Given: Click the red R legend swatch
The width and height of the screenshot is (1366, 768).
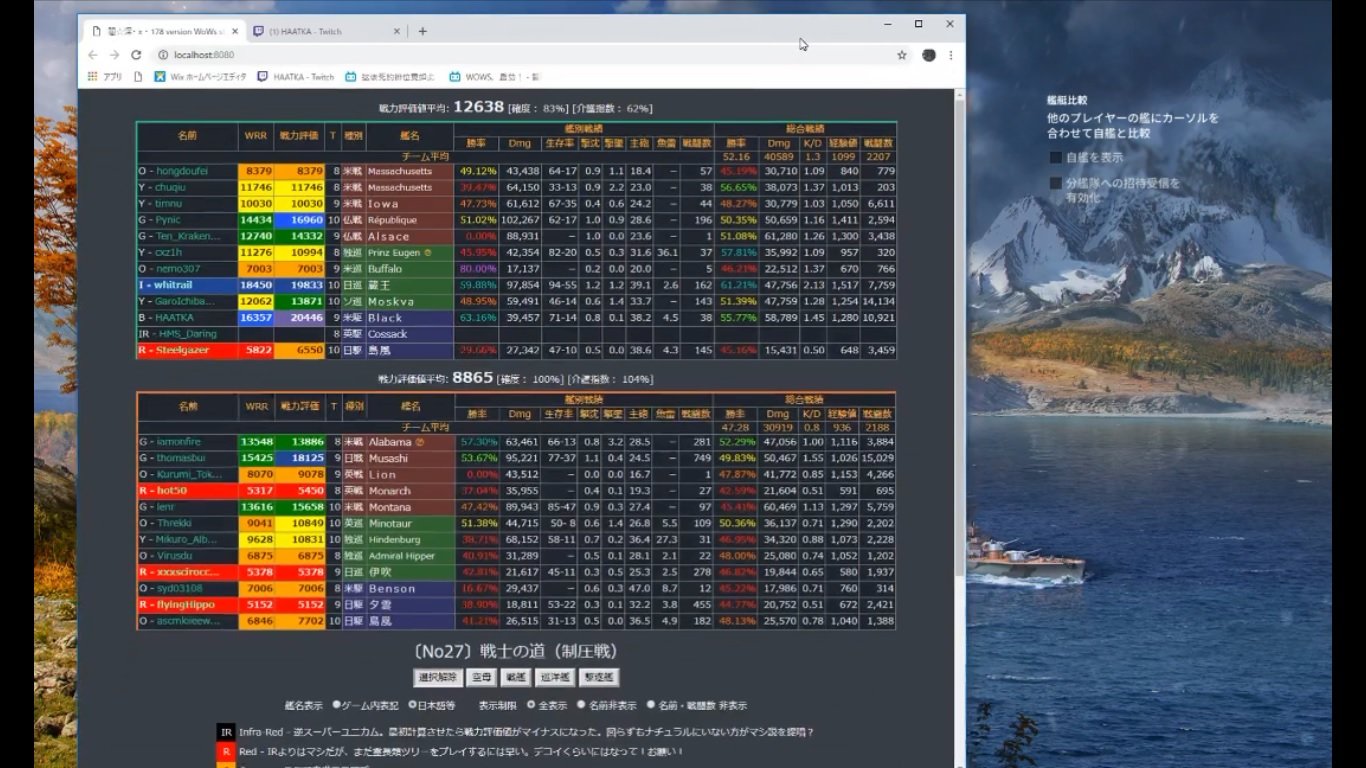Looking at the screenshot, I should pos(226,751).
